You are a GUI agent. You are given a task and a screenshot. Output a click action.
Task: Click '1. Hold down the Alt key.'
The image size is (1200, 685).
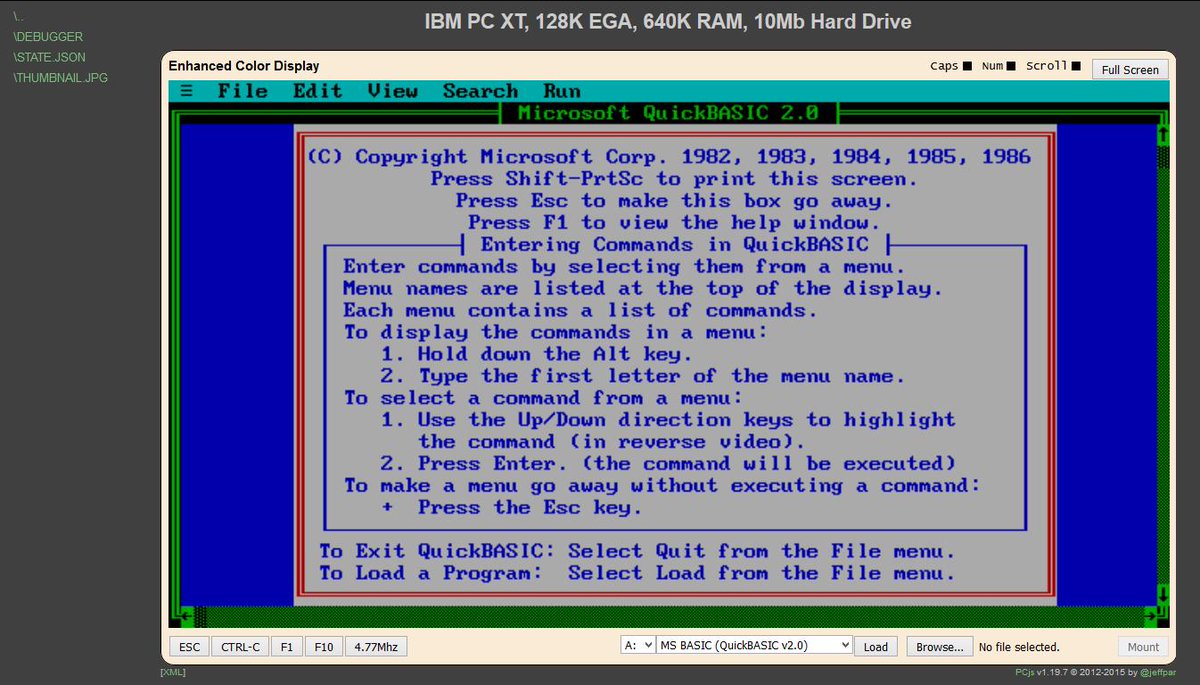pyautogui.click(x=537, y=354)
